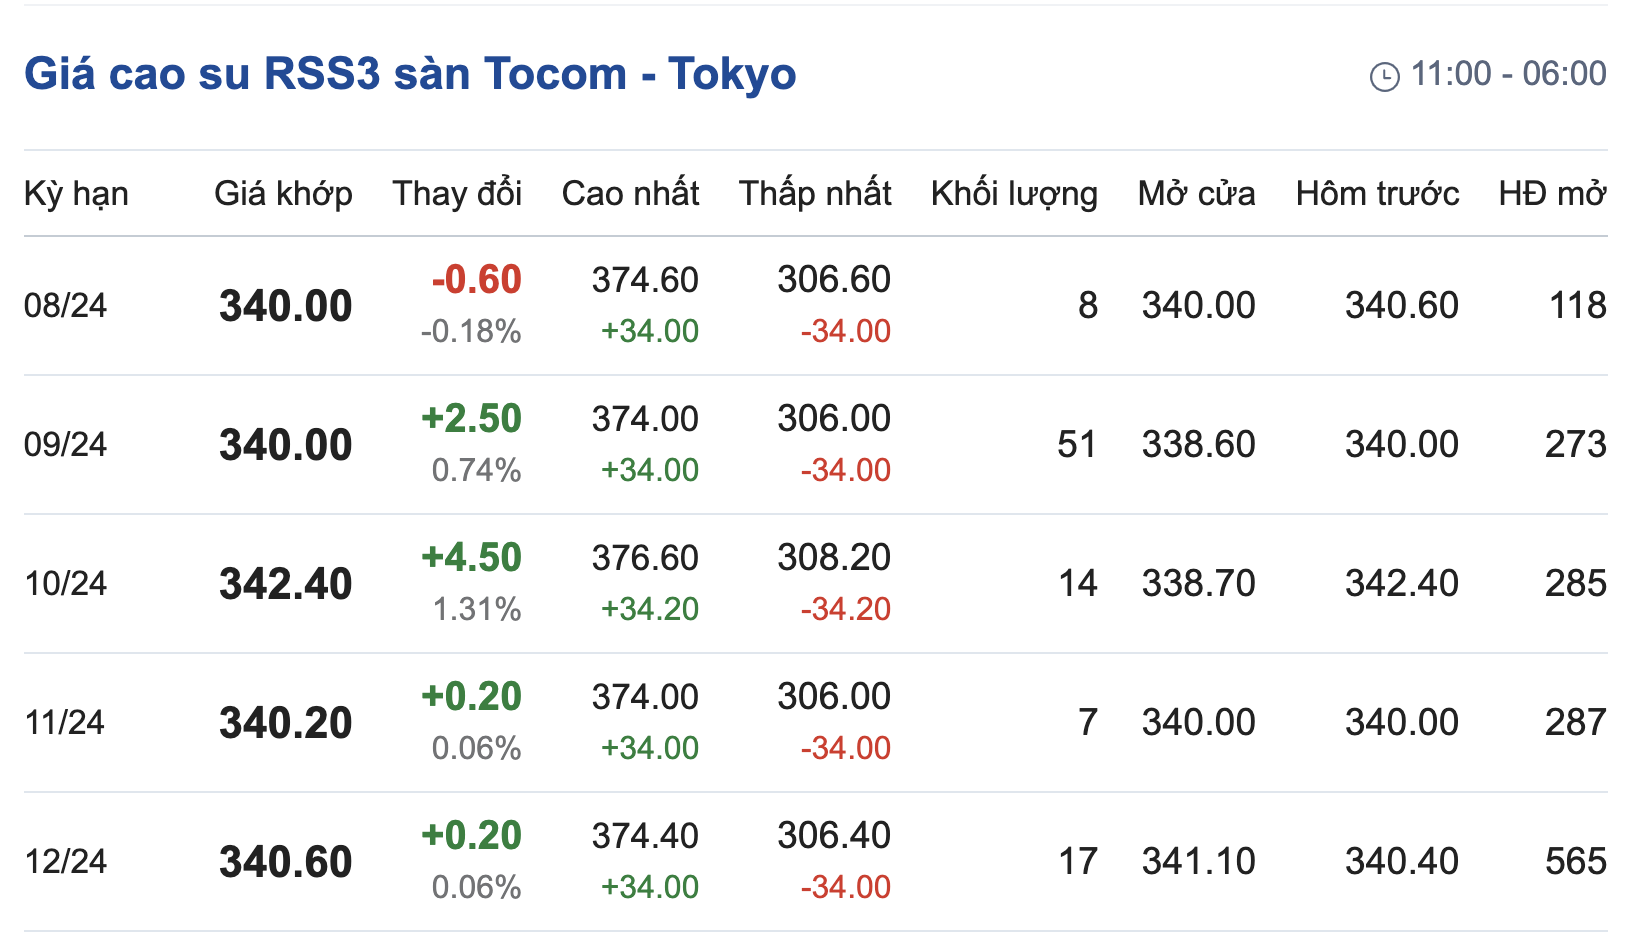Click the Thay đổi column header

[457, 194]
